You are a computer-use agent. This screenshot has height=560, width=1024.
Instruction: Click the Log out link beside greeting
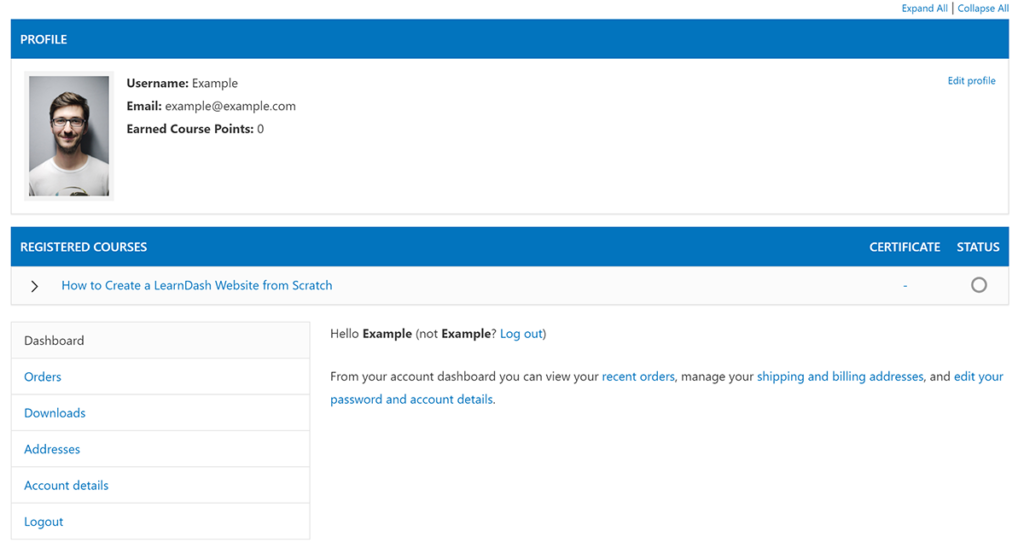coord(521,334)
